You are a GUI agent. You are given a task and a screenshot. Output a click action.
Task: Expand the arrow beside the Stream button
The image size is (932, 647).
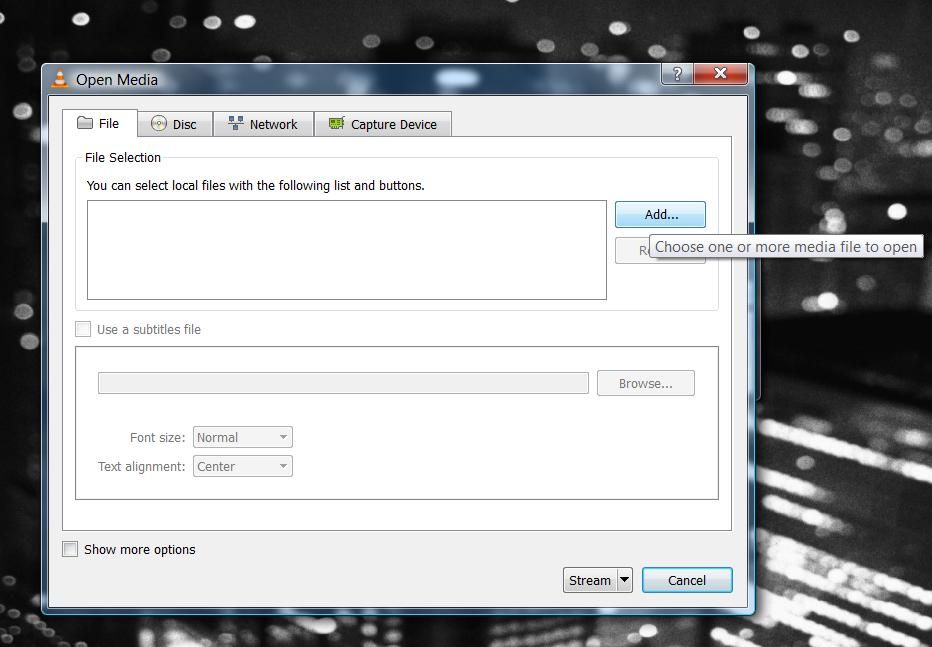(625, 580)
